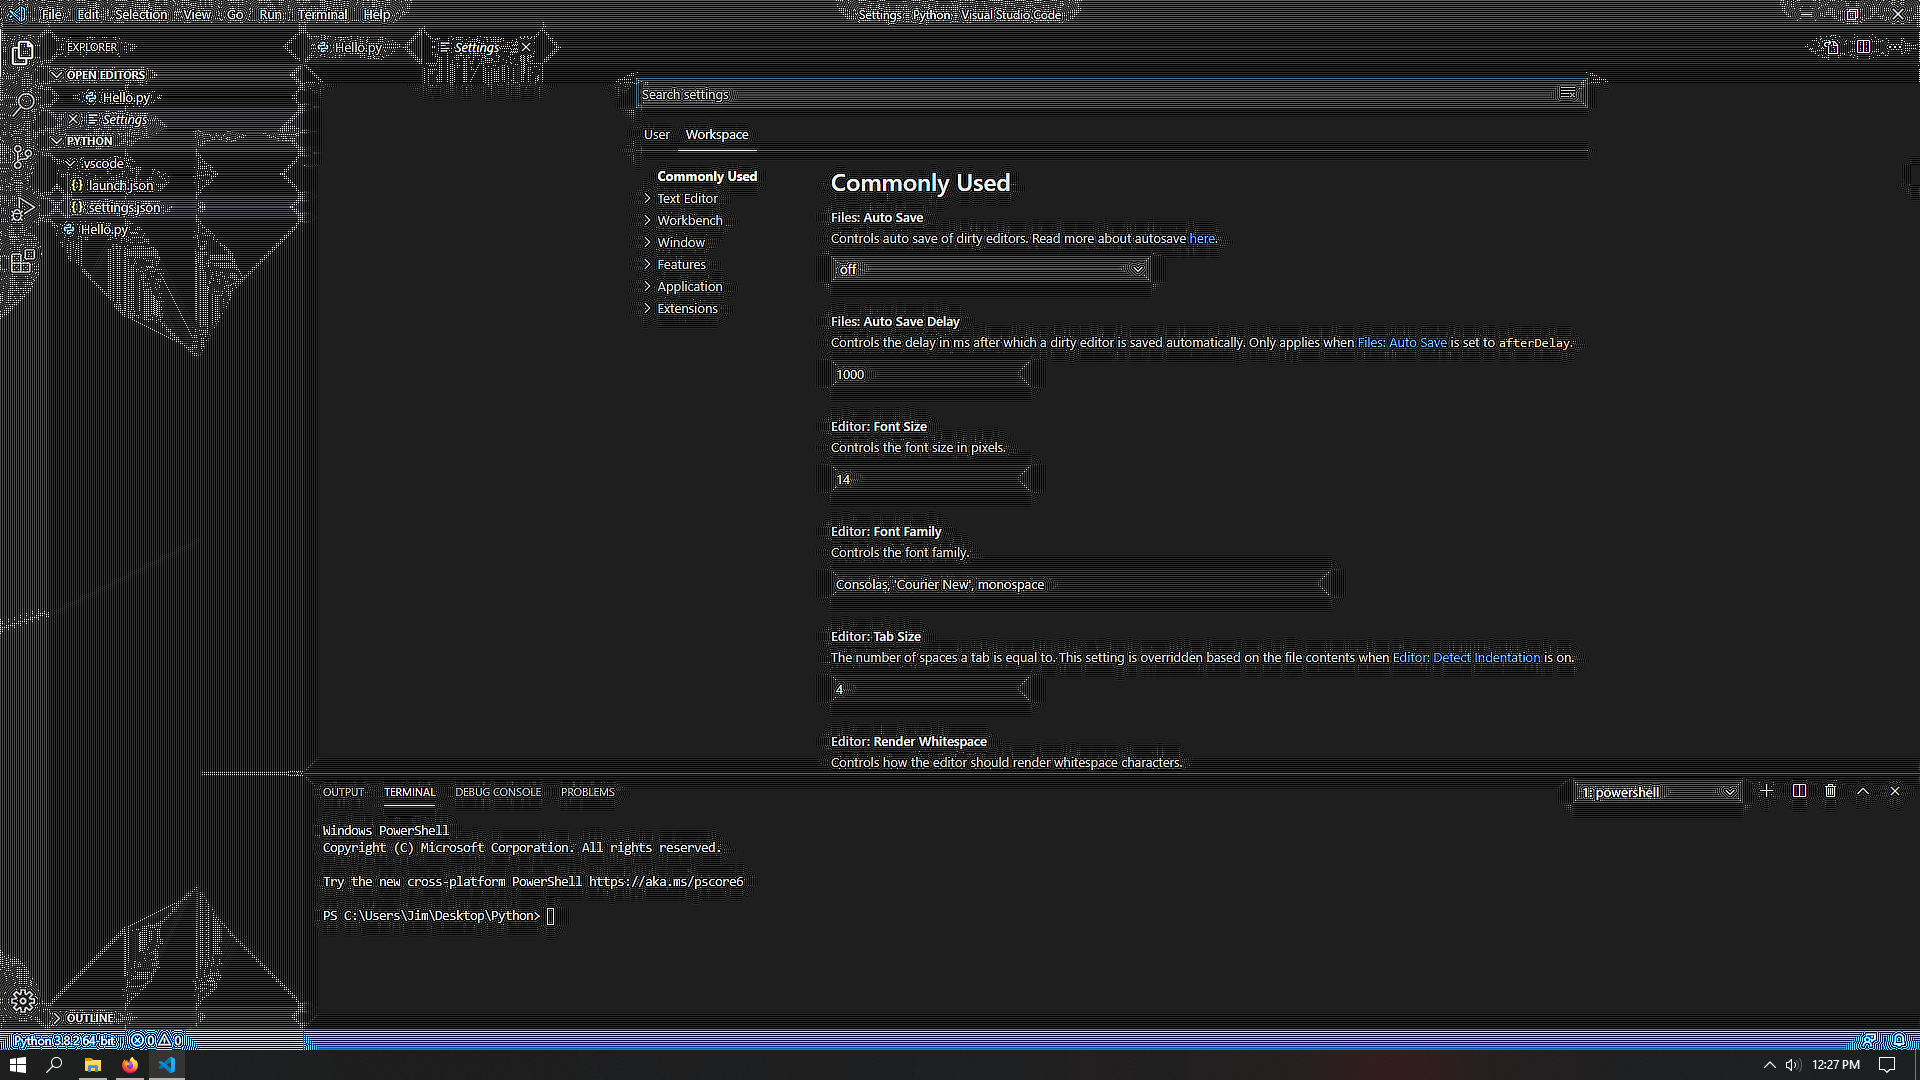This screenshot has width=1920, height=1080.
Task: Open the Search view in activity bar
Action: point(23,104)
